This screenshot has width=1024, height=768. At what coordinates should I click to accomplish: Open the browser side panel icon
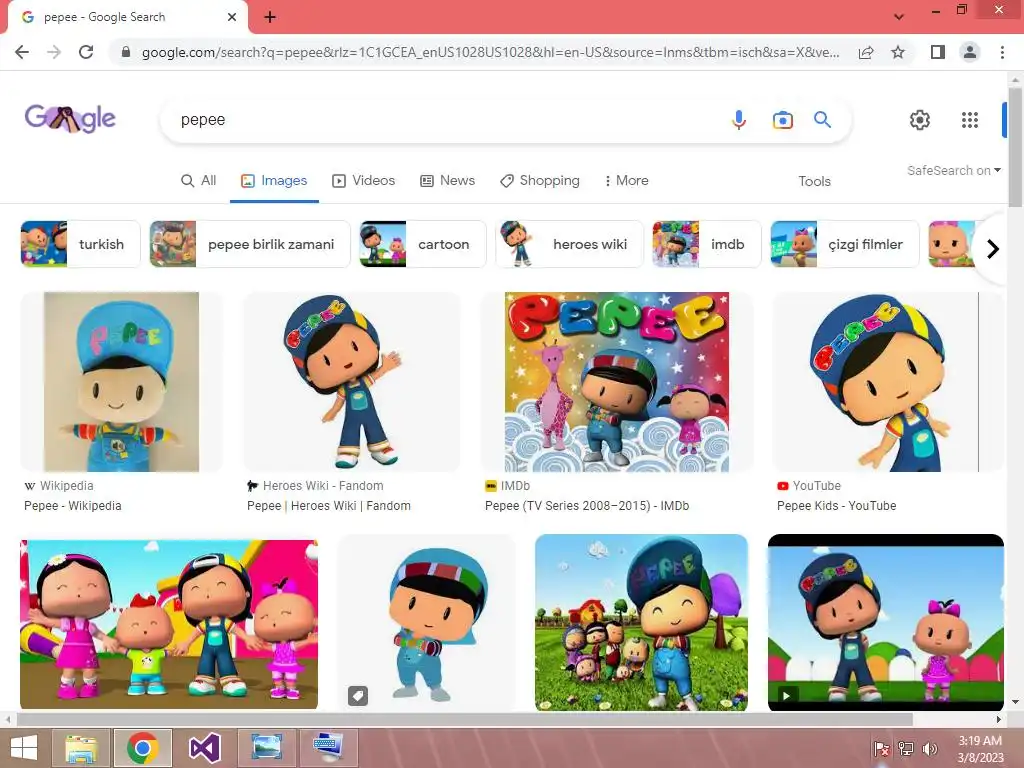point(938,52)
